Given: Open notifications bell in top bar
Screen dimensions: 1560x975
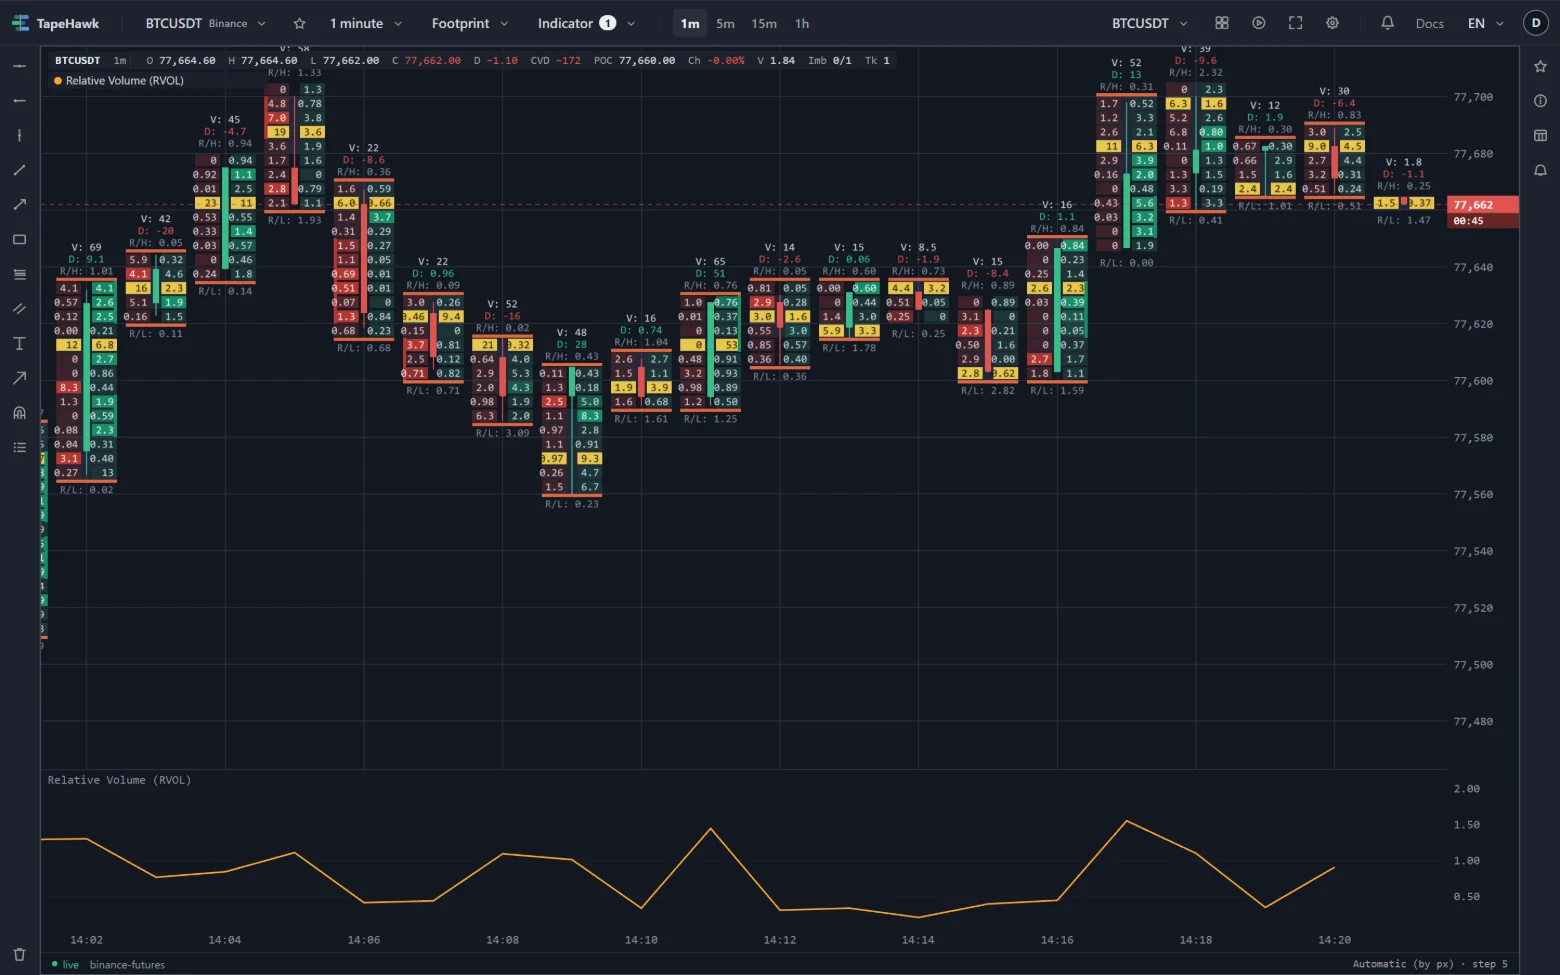Looking at the screenshot, I should (x=1388, y=23).
